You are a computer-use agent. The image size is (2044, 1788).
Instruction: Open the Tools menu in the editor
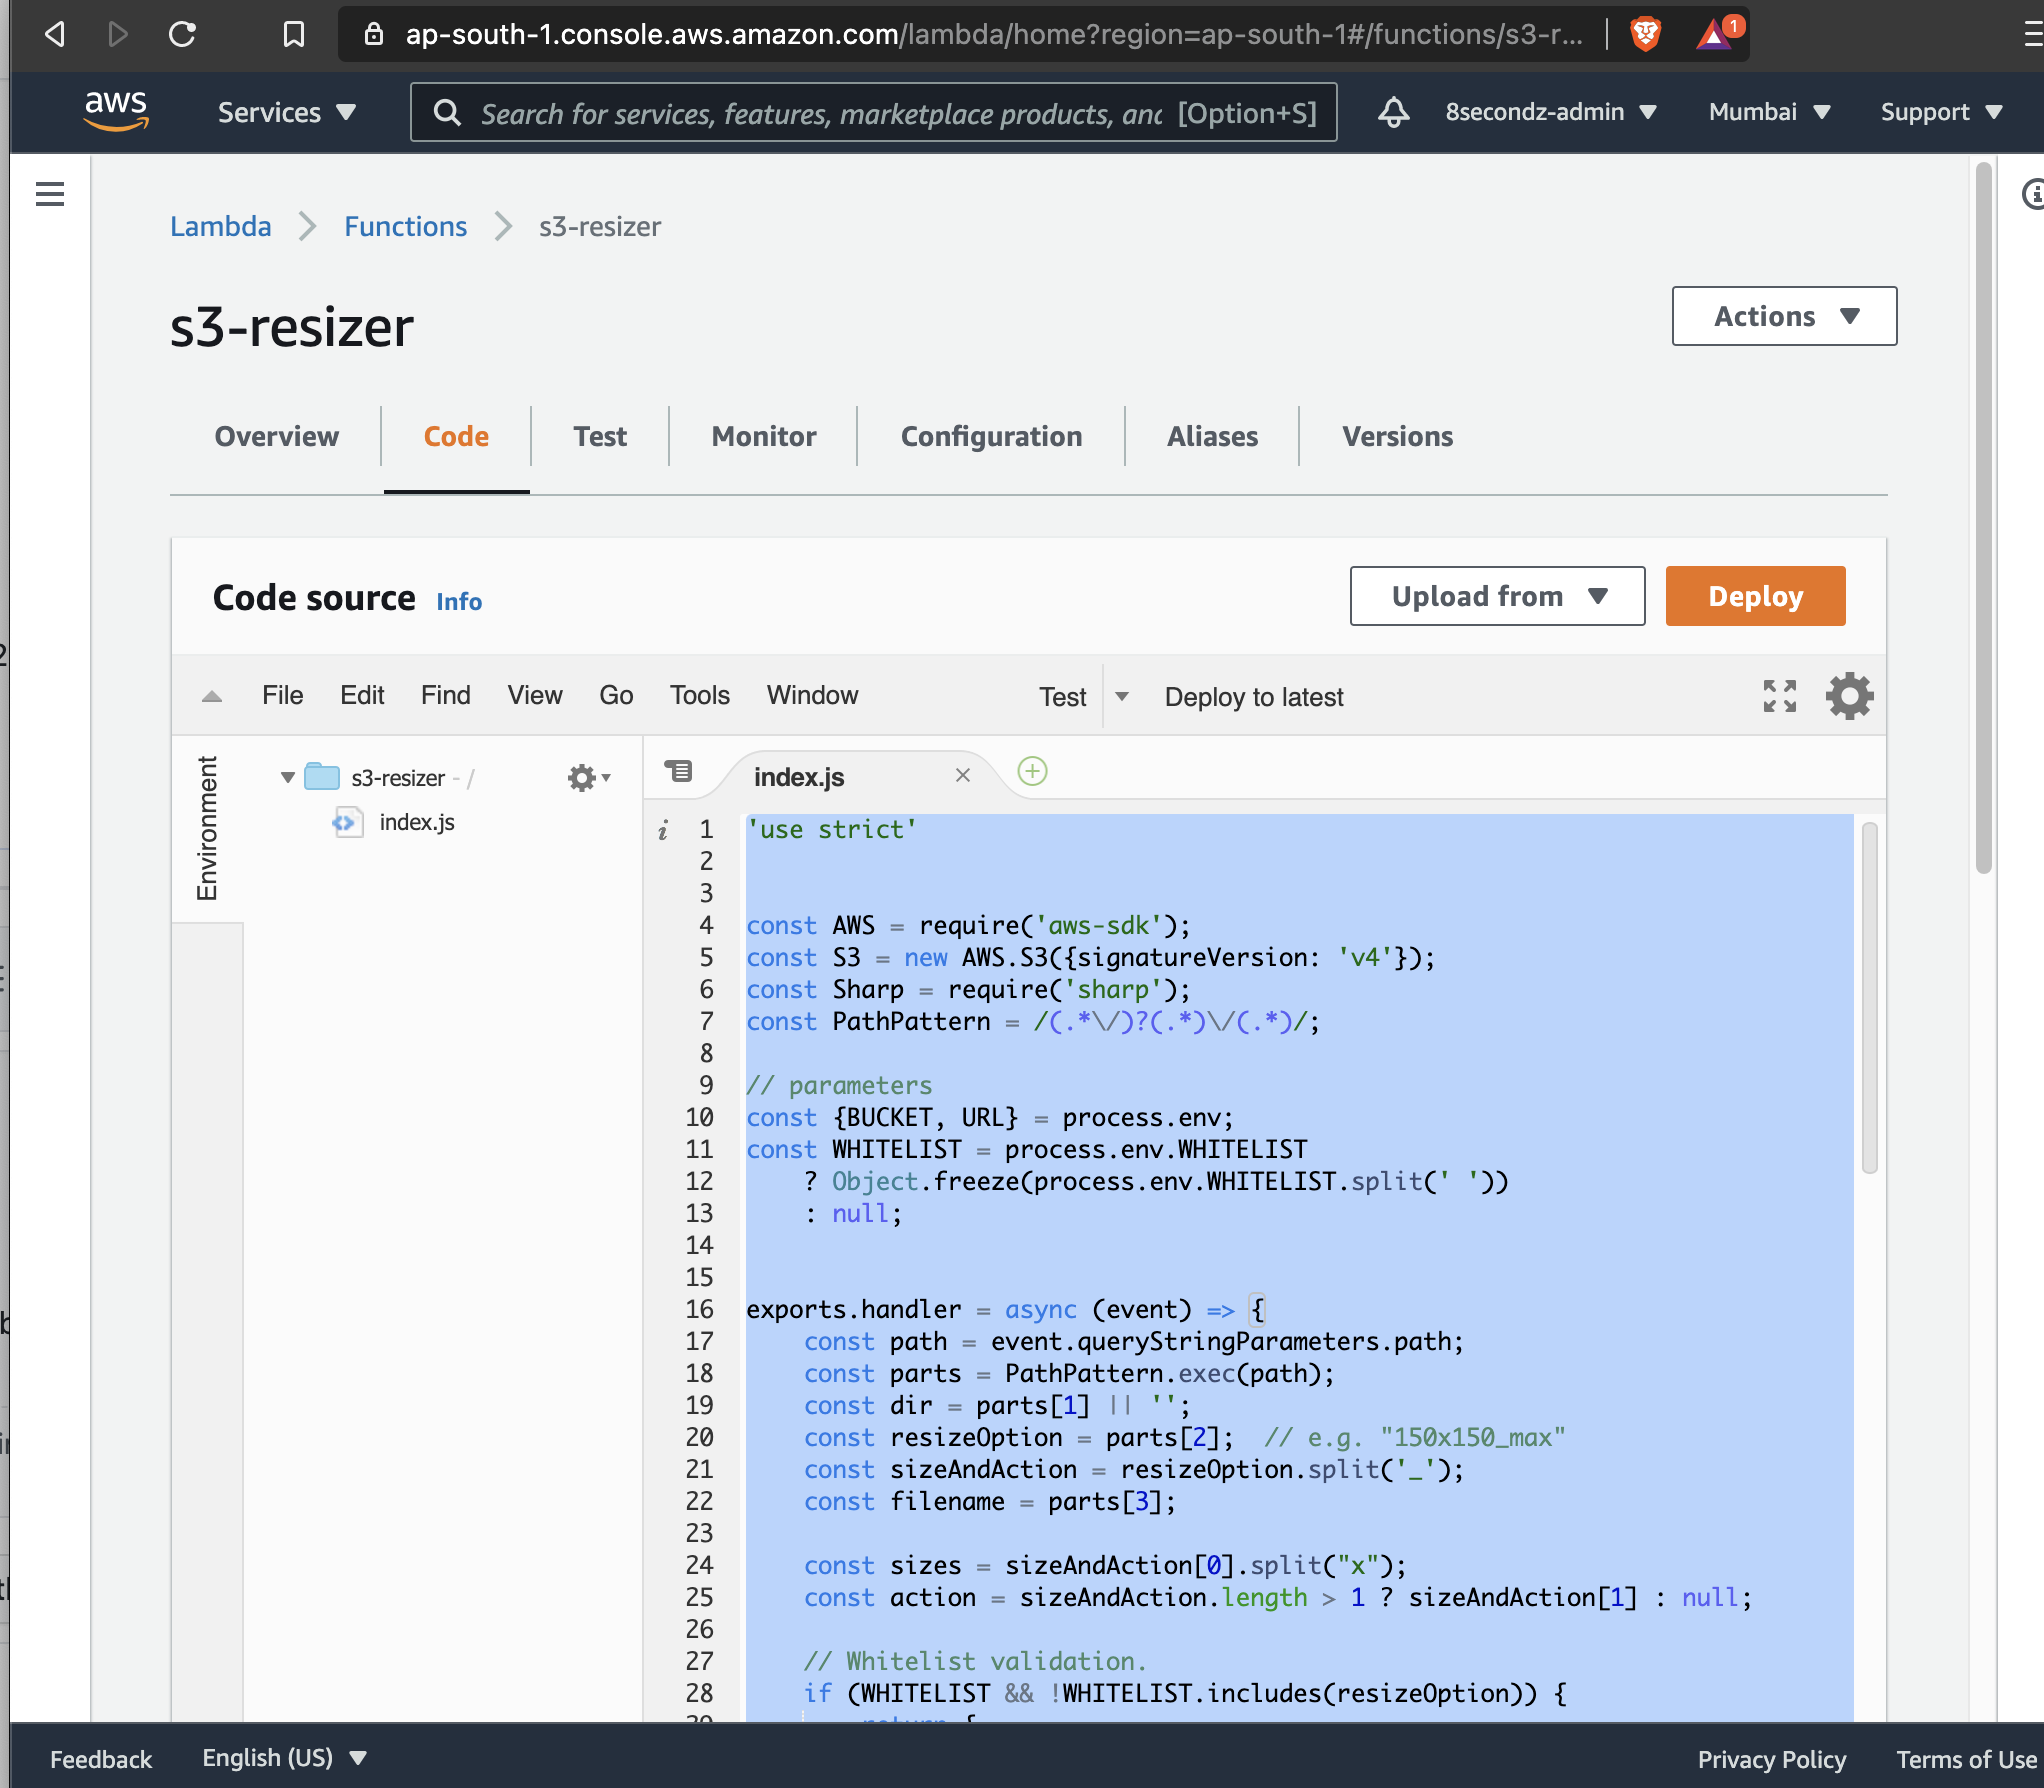pos(698,695)
